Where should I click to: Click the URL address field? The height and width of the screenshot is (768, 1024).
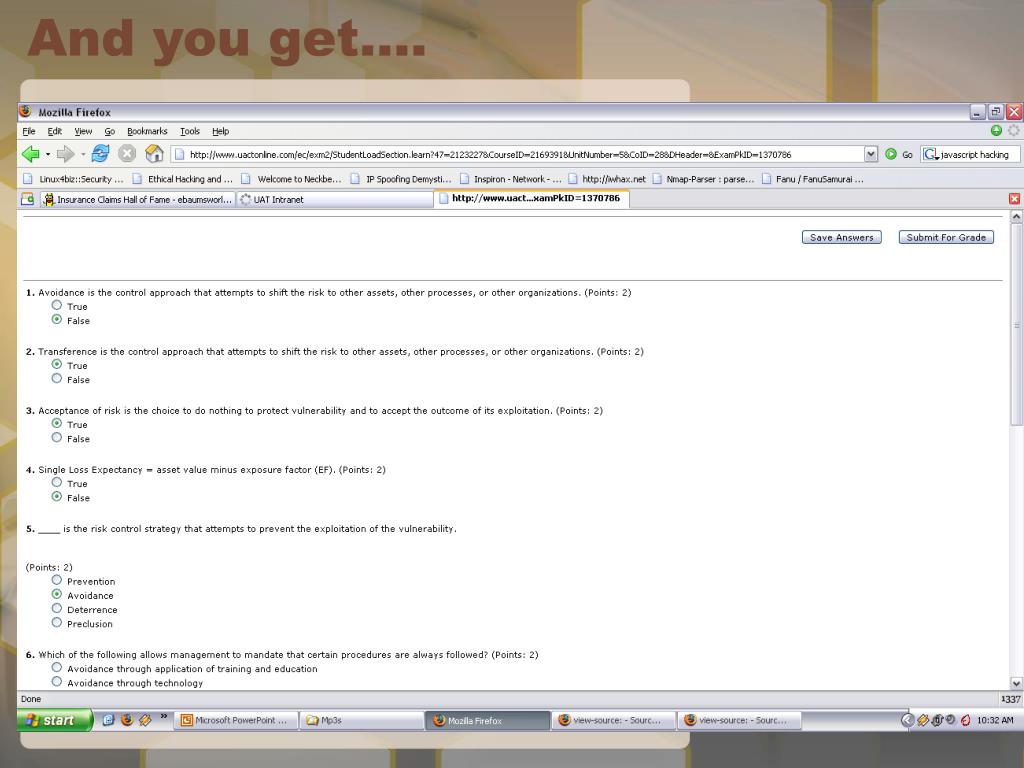[517, 155]
